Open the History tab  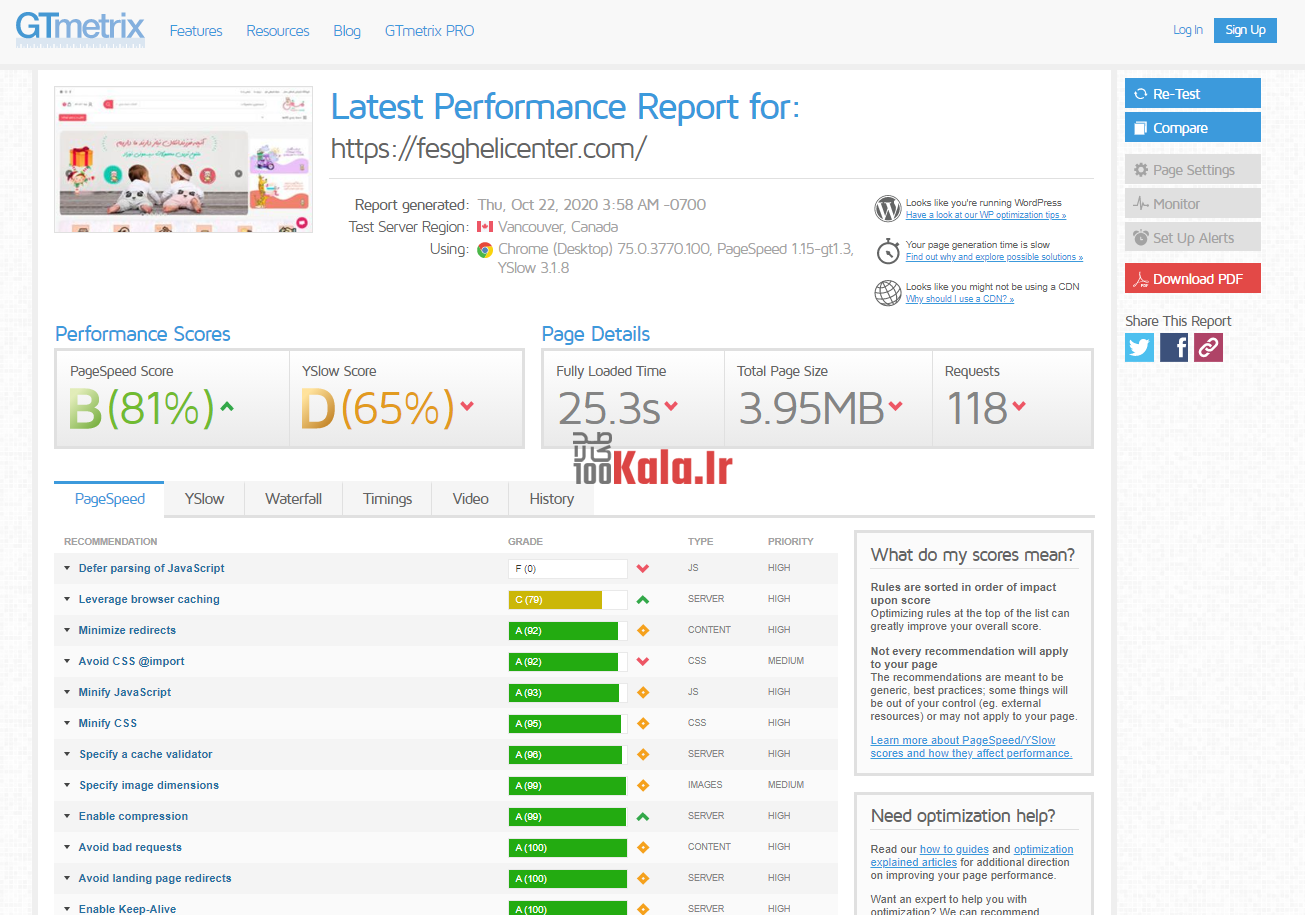coord(552,498)
